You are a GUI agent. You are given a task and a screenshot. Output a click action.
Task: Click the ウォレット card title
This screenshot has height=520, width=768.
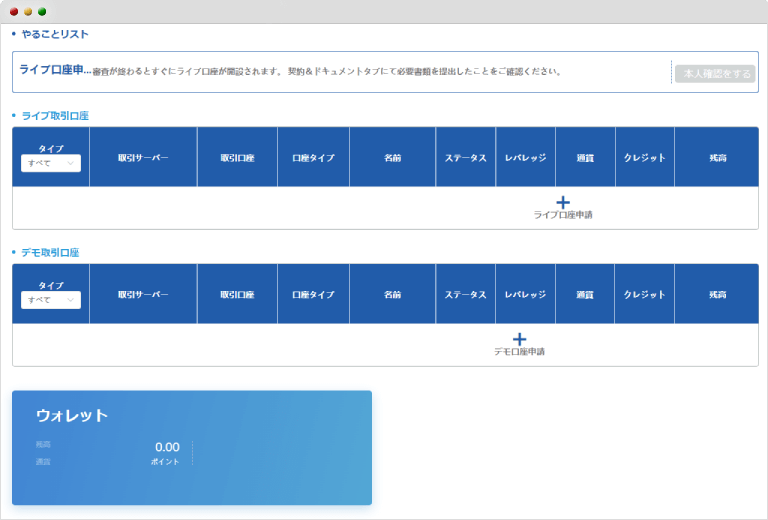tap(72, 415)
